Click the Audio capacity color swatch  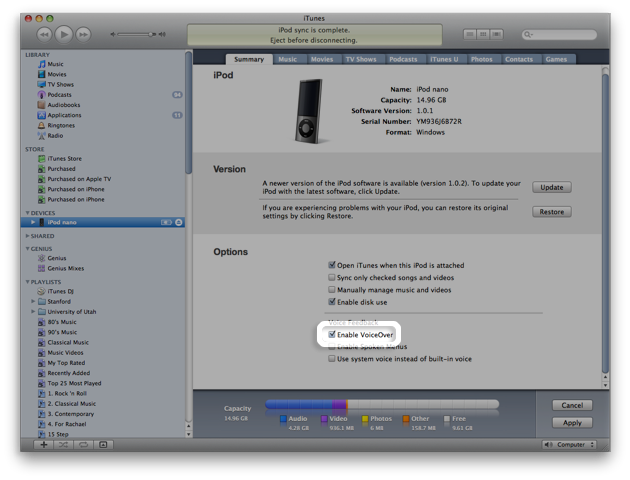pyautogui.click(x=283, y=419)
